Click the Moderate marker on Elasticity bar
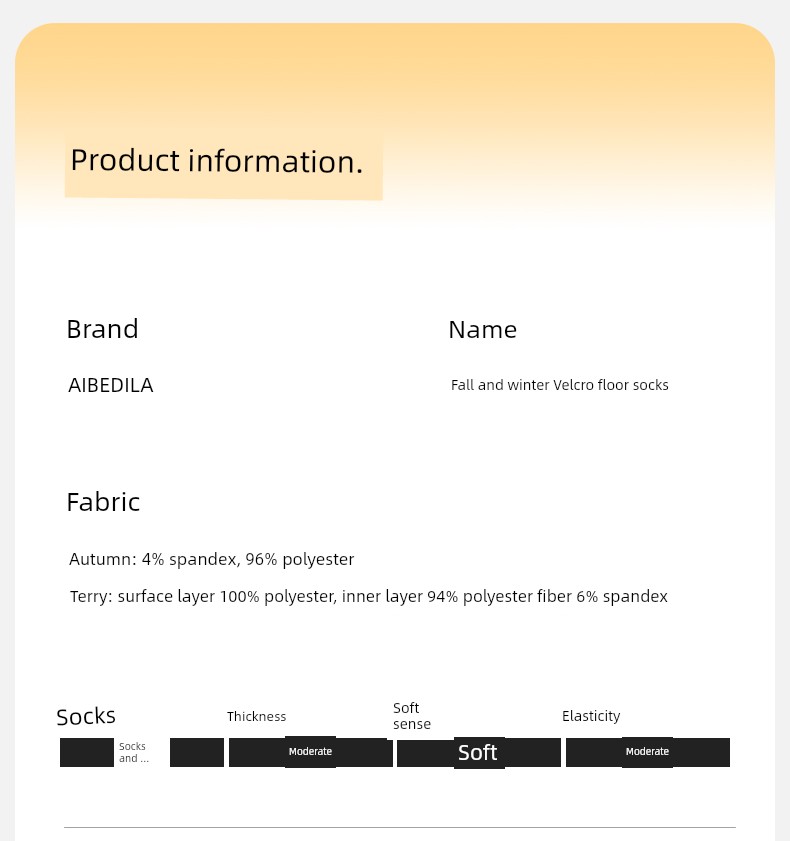 point(647,751)
